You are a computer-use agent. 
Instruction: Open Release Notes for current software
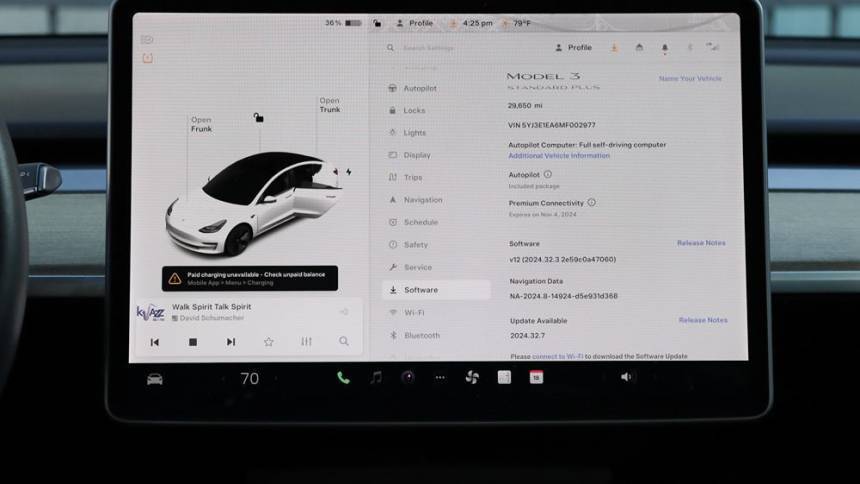[701, 243]
